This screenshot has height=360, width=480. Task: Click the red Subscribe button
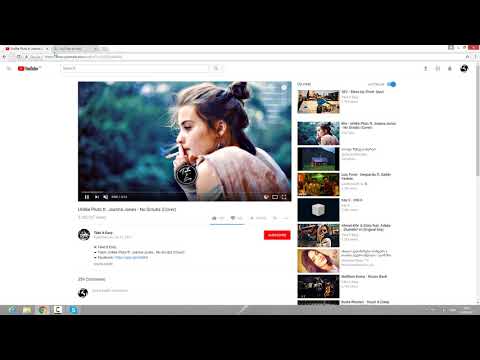277,235
